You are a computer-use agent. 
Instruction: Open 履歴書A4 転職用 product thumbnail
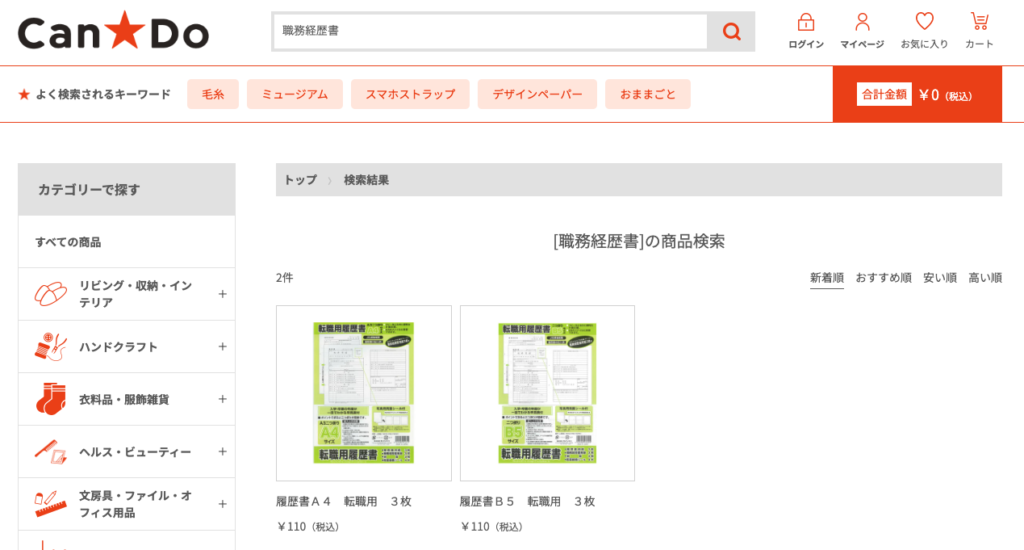[x=363, y=393]
